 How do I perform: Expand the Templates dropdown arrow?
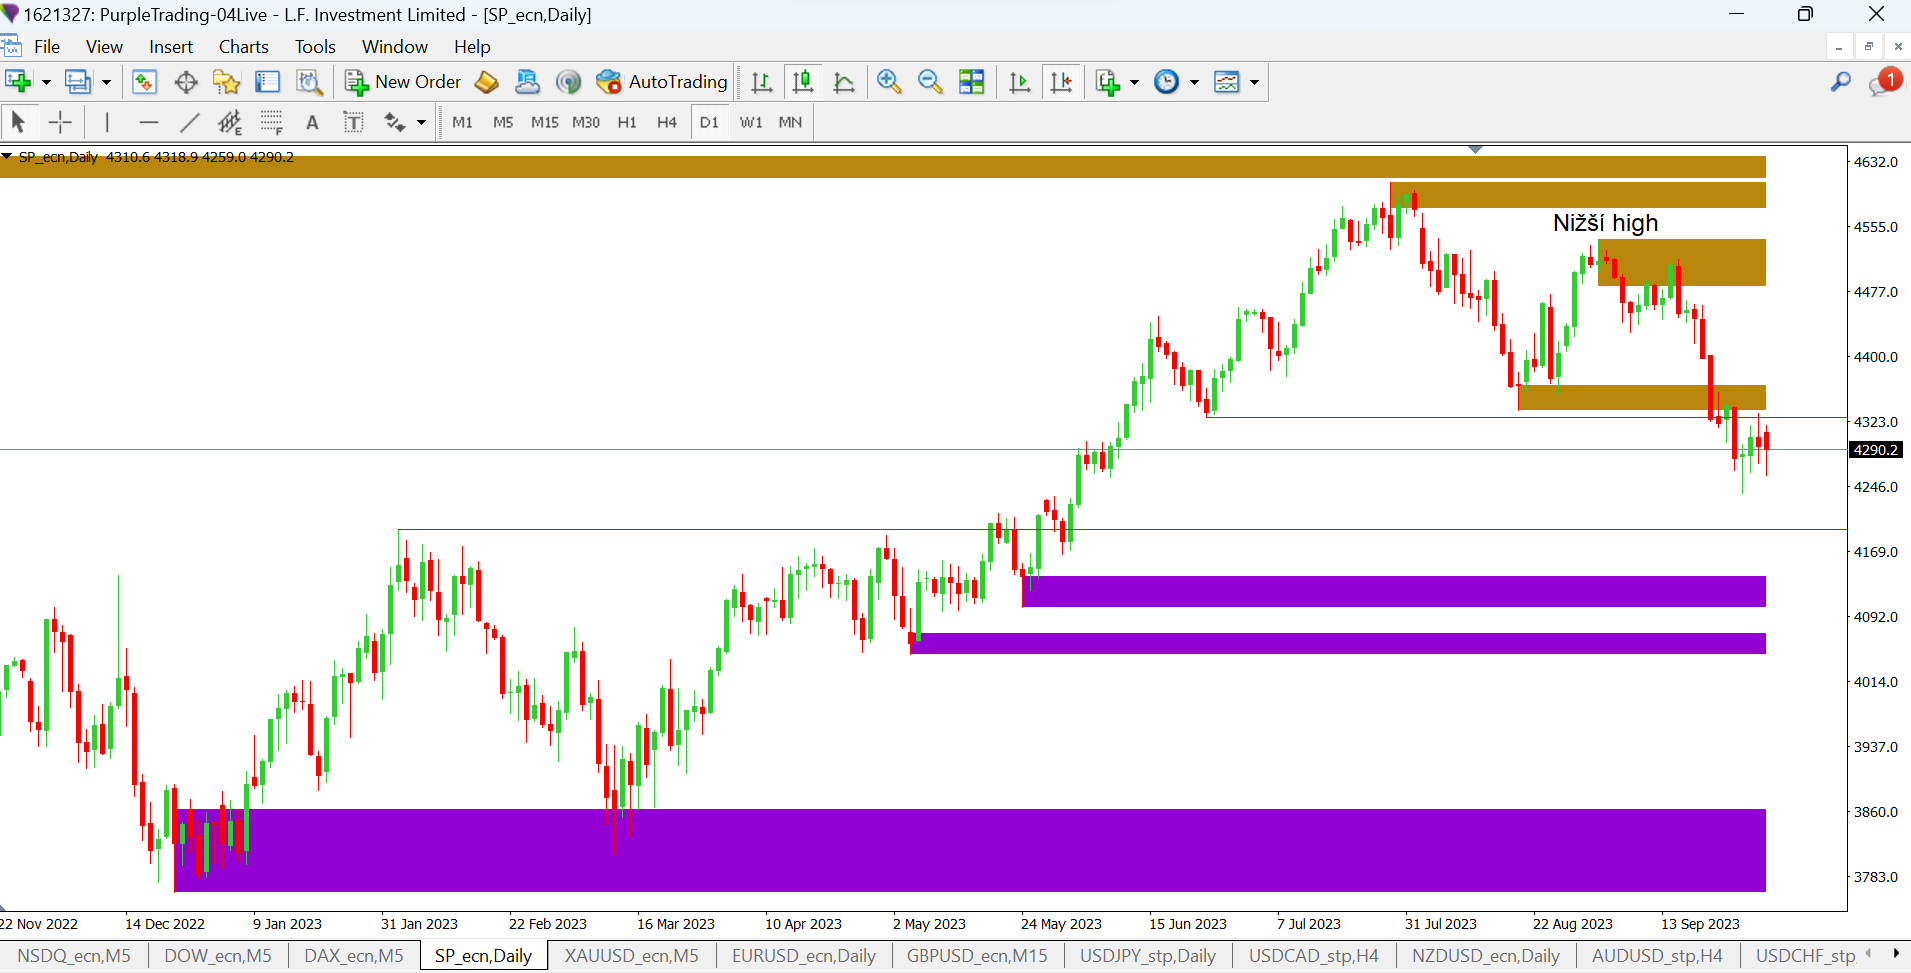tap(1254, 82)
